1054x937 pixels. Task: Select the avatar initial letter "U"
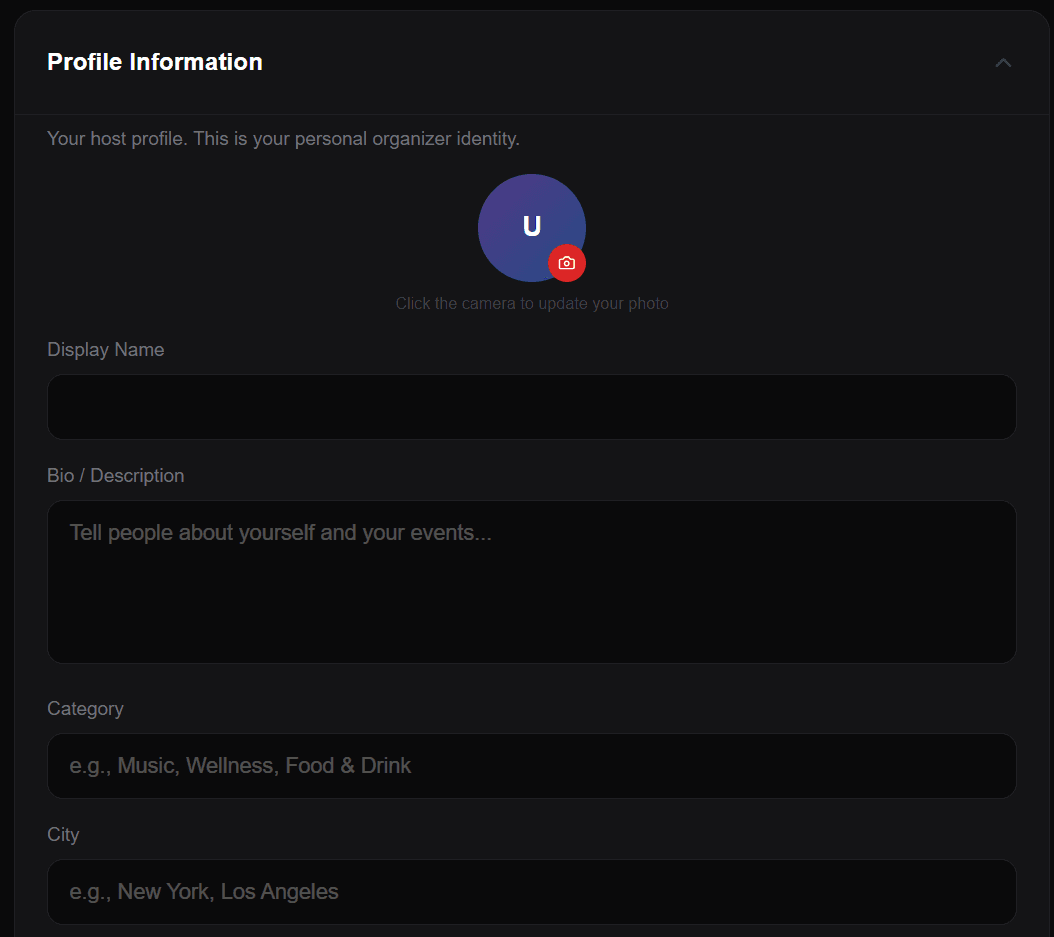click(532, 227)
